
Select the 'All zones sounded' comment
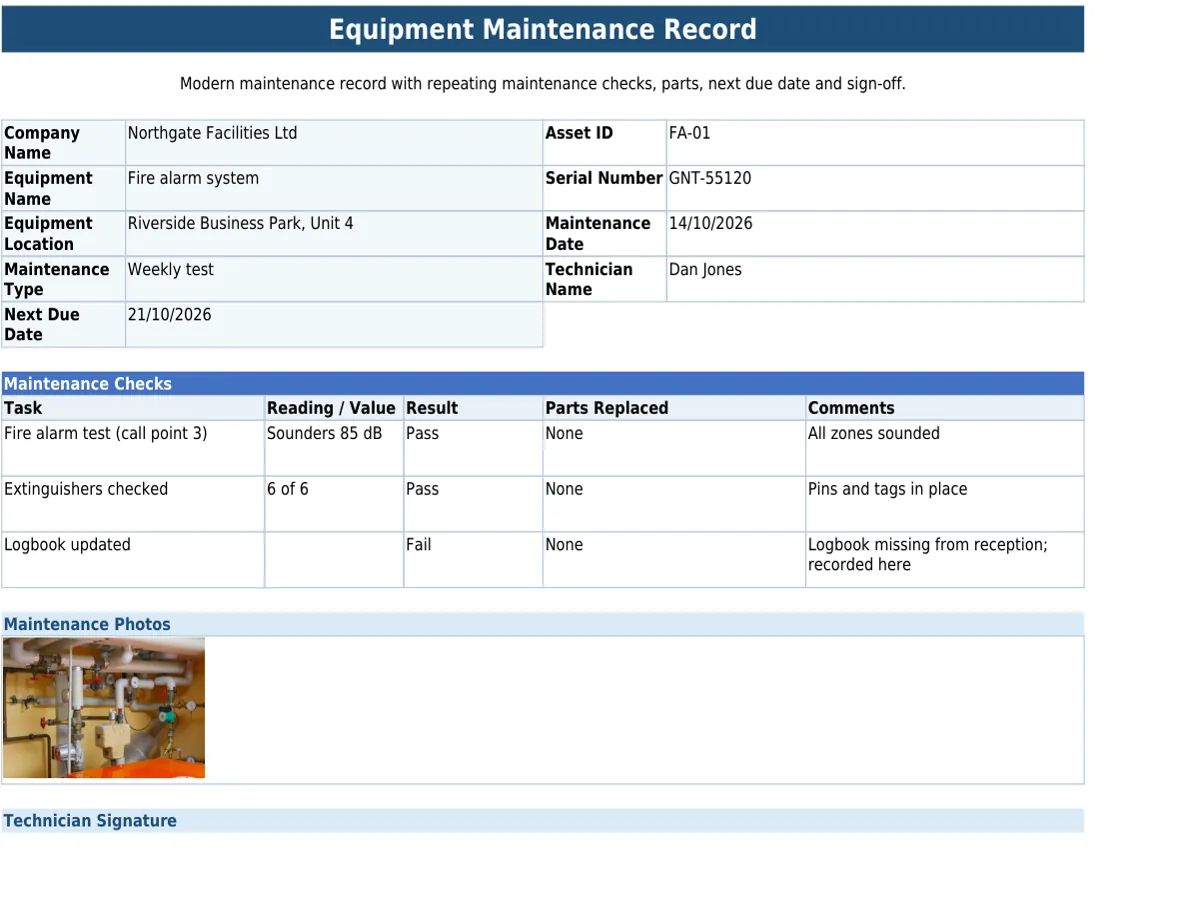click(x=945, y=448)
